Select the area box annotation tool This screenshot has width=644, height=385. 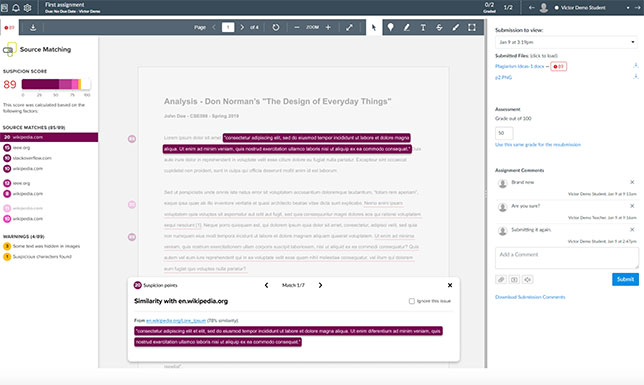472,28
